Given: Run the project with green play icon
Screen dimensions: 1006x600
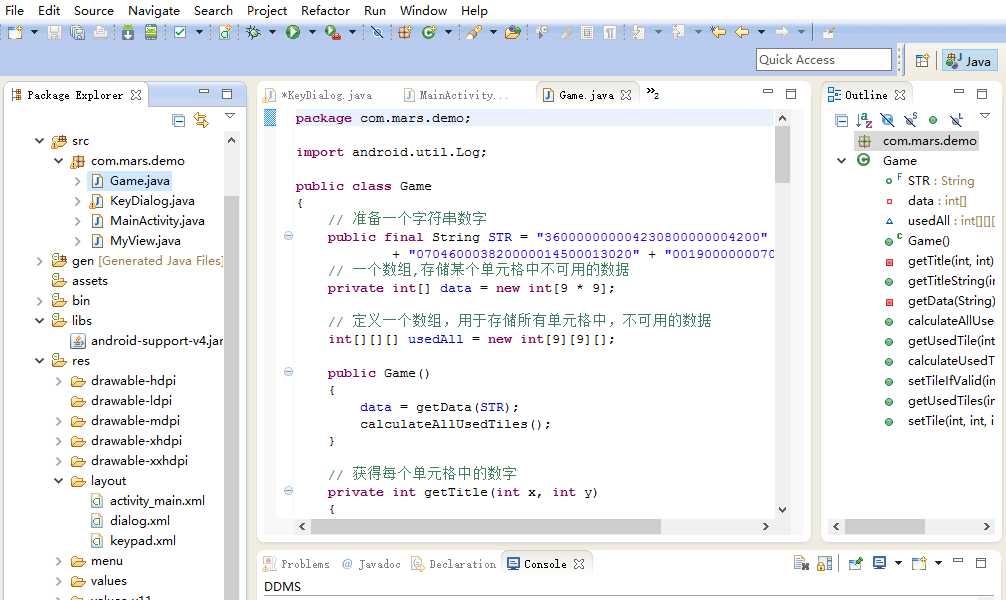Looking at the screenshot, I should tap(293, 31).
